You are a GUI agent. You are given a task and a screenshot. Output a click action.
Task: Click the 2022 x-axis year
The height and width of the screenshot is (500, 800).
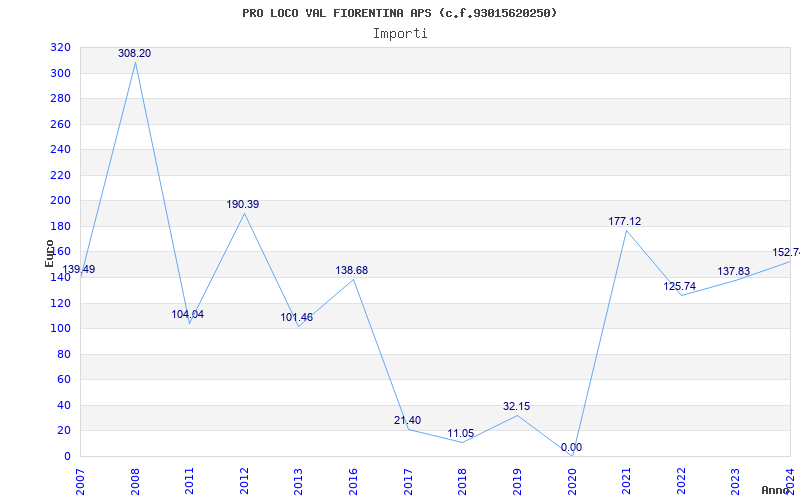(x=681, y=481)
